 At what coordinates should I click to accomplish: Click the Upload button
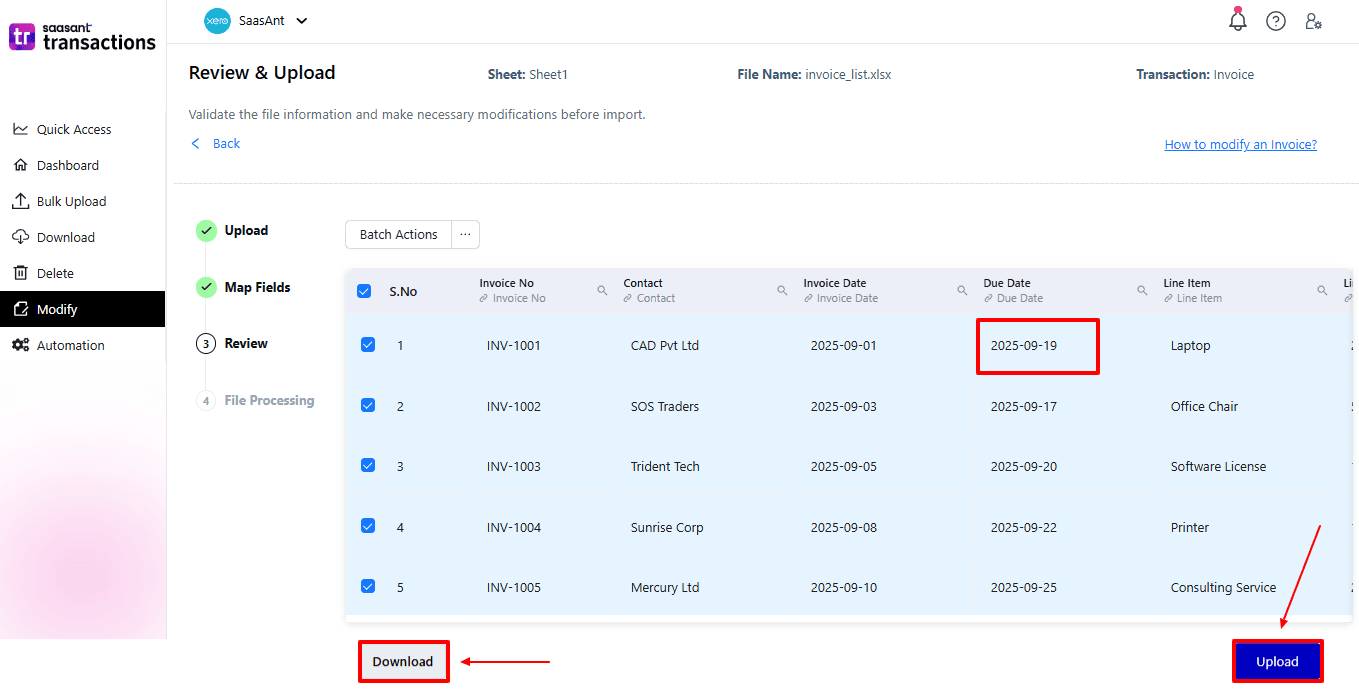(x=1277, y=661)
